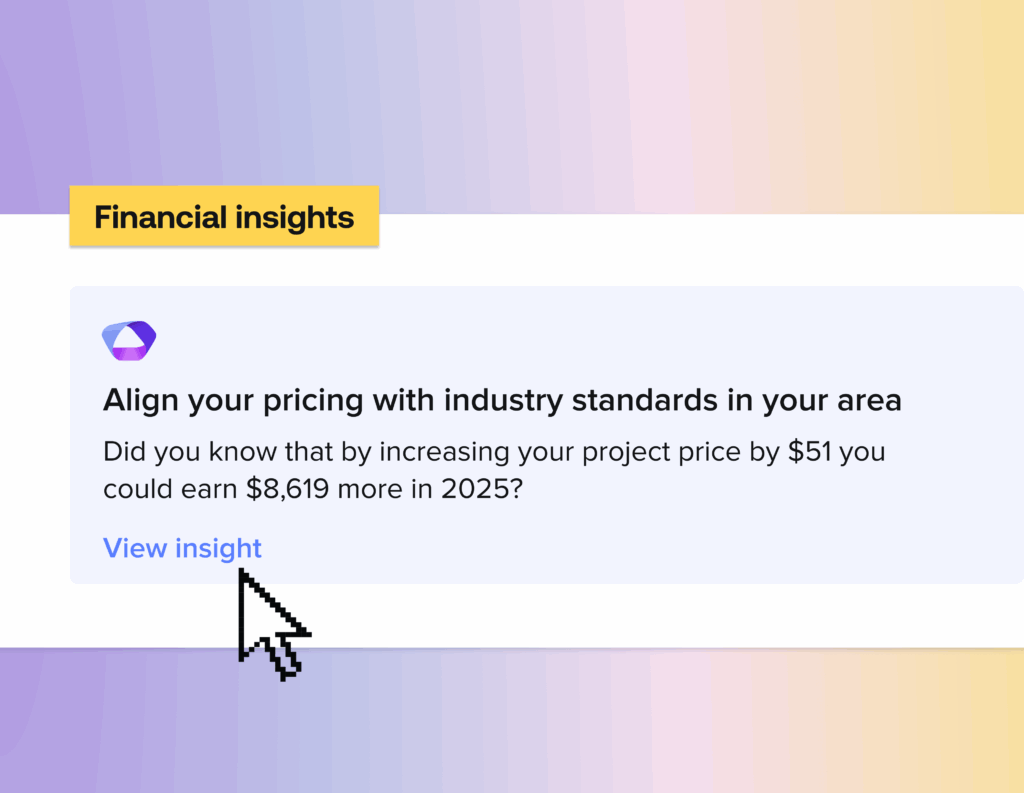Click the Align your pricing heading
Image resolution: width=1024 pixels, height=793 pixels.
pos(502,400)
